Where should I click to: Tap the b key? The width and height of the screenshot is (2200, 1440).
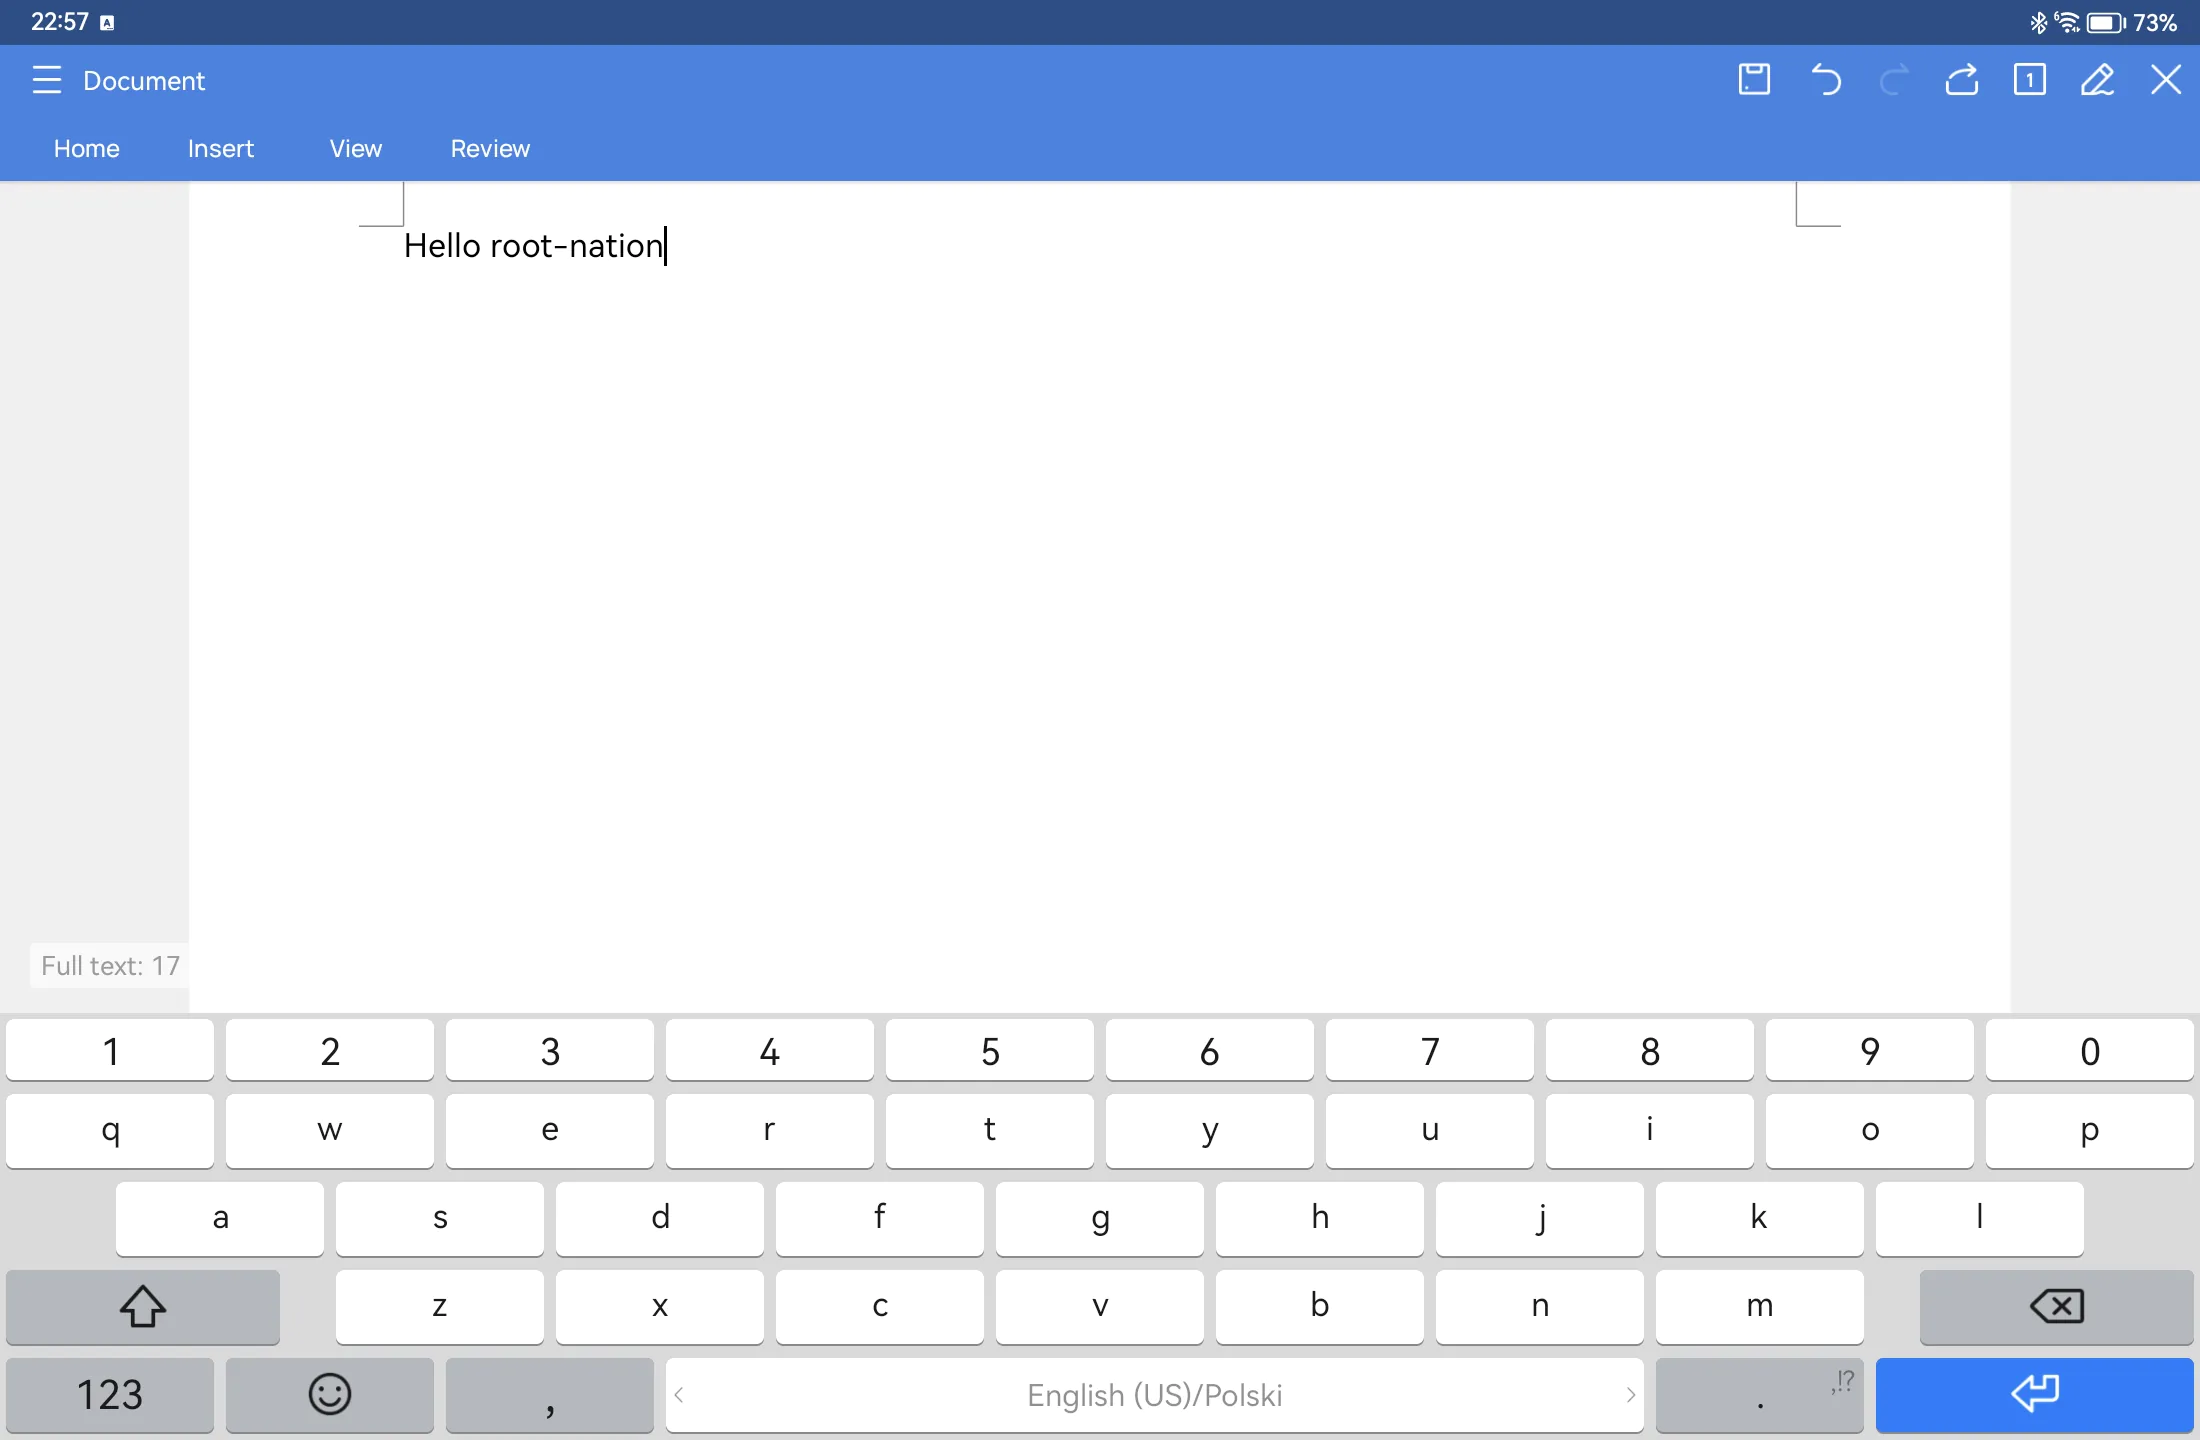(1320, 1306)
